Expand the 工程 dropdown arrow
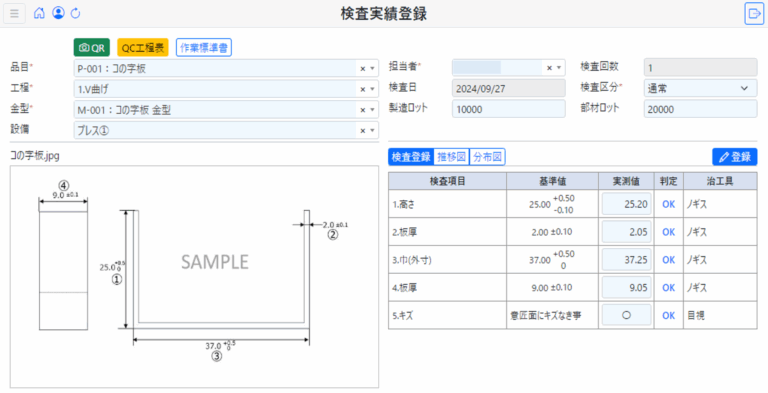This screenshot has width=768, height=393. (x=372, y=89)
